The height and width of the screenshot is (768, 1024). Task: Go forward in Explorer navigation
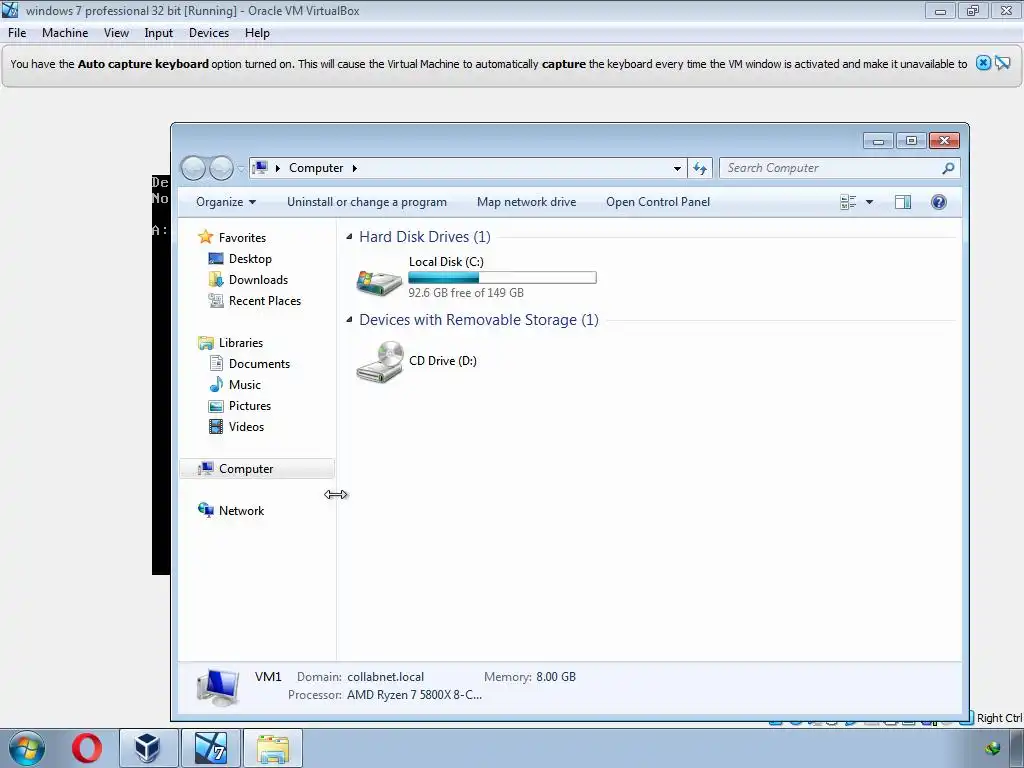221,168
